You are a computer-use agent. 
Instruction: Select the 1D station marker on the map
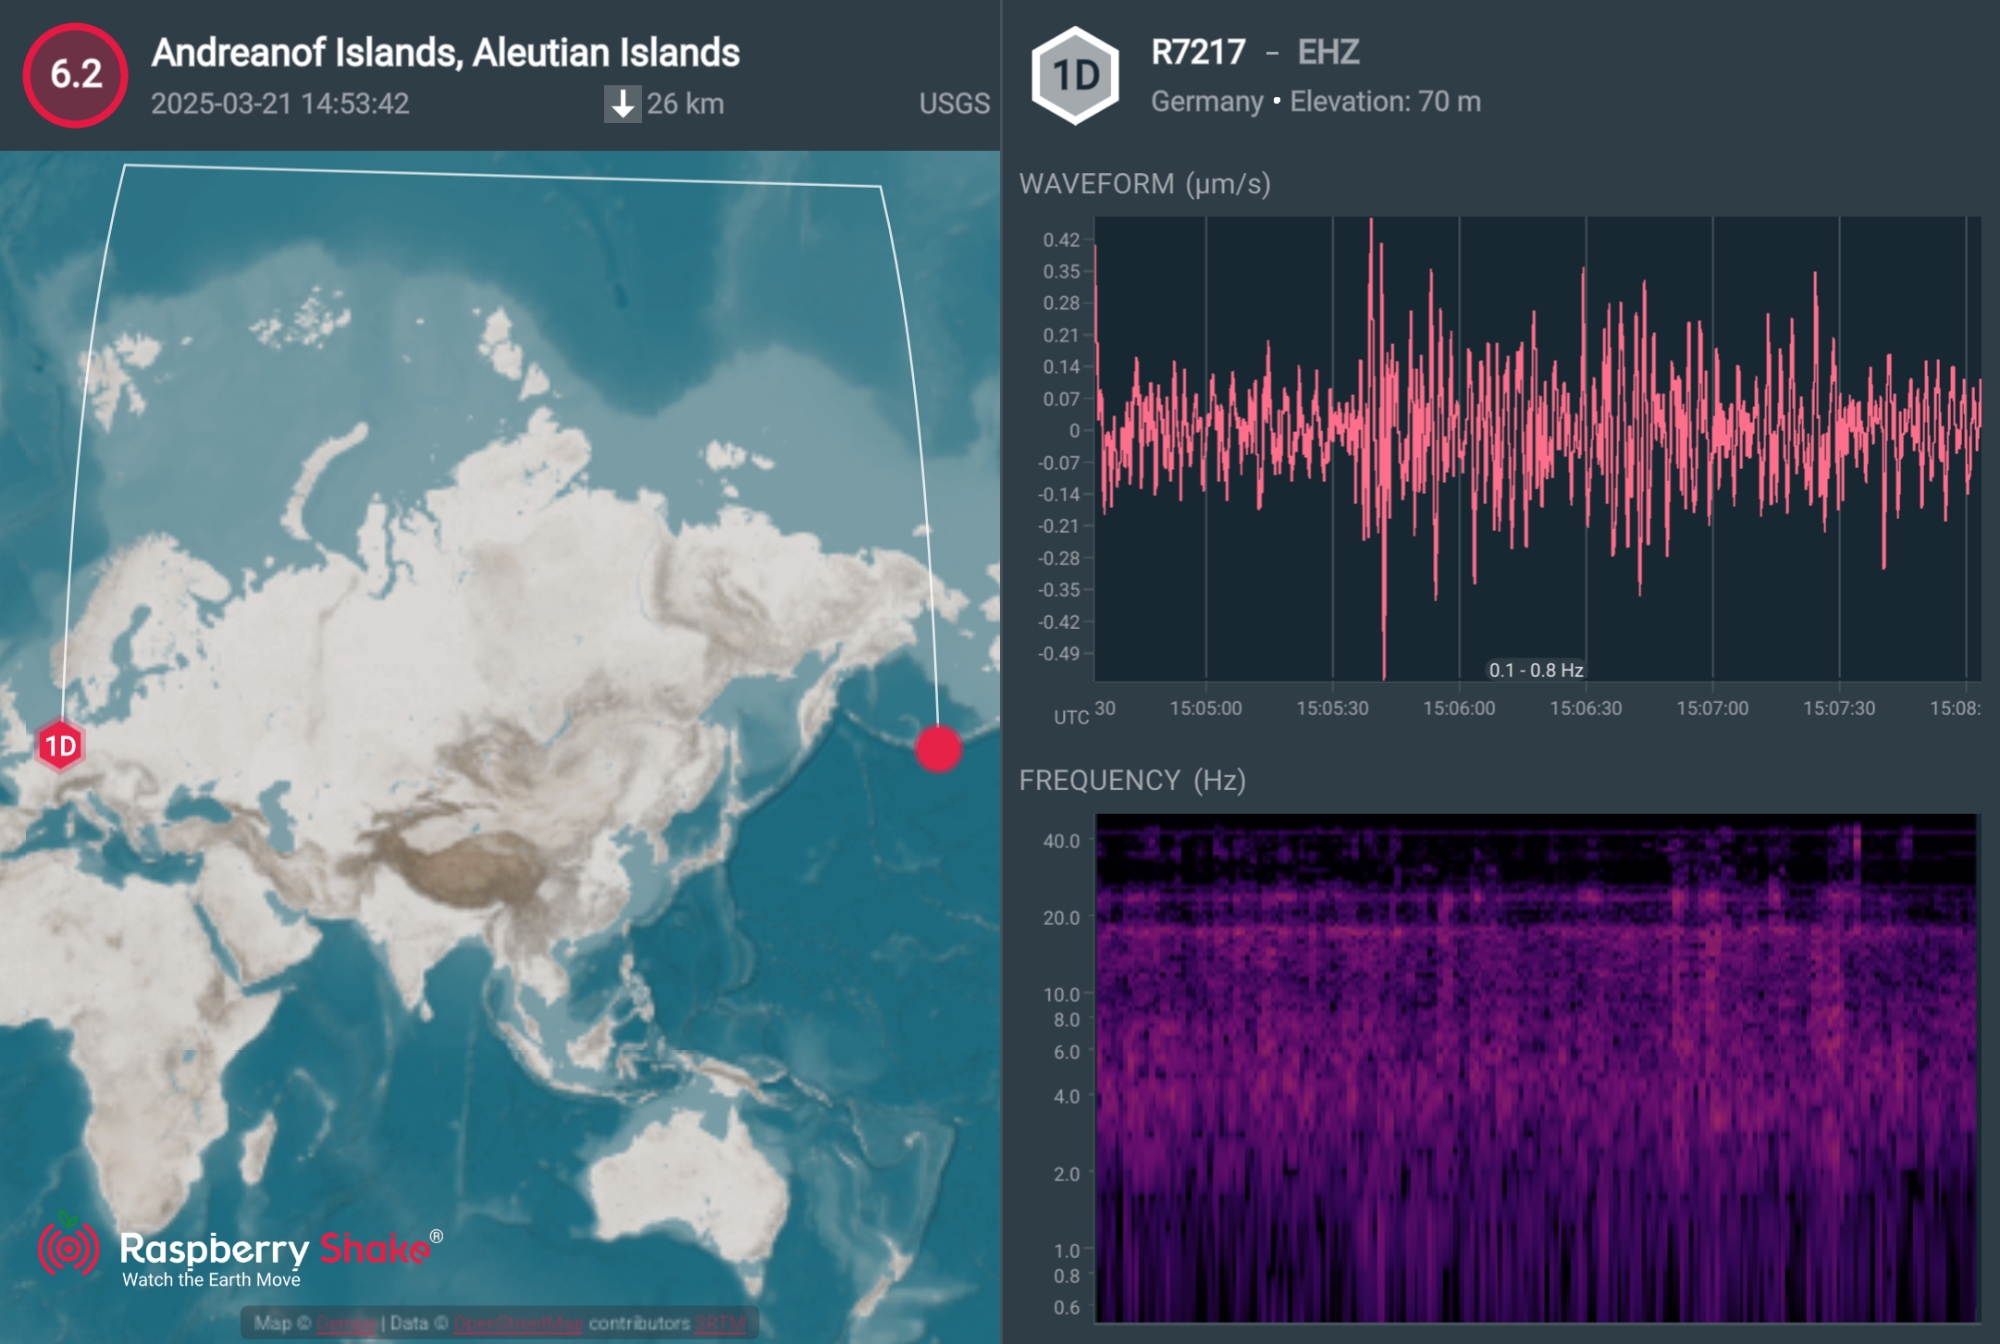coord(60,746)
